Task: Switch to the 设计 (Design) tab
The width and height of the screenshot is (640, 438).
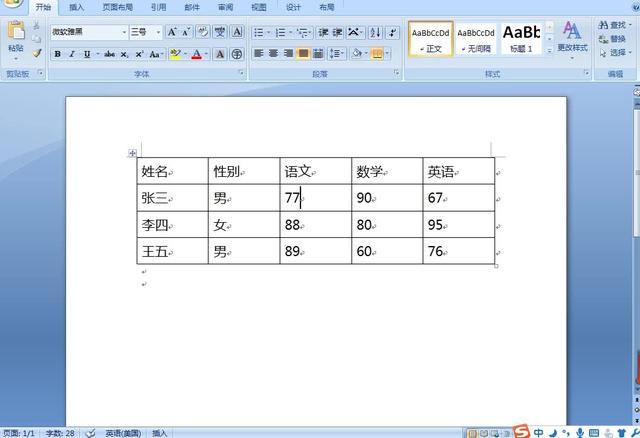Action: pyautogui.click(x=293, y=7)
